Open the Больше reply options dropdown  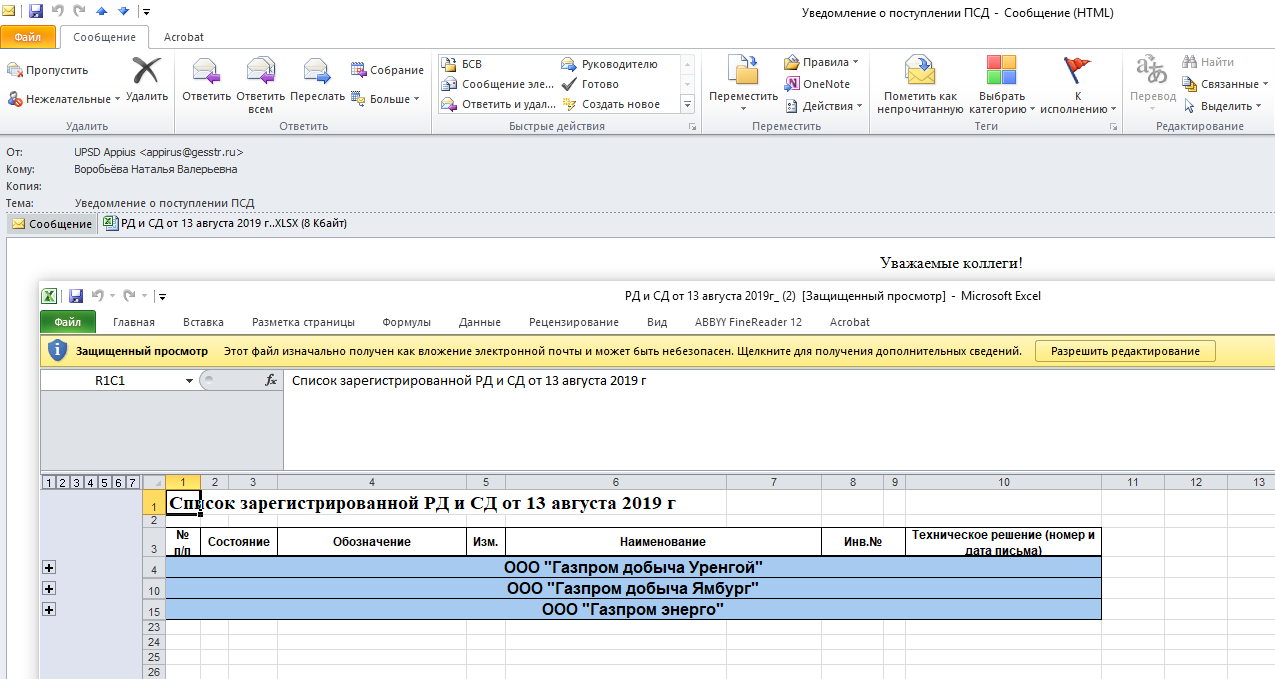(385, 99)
